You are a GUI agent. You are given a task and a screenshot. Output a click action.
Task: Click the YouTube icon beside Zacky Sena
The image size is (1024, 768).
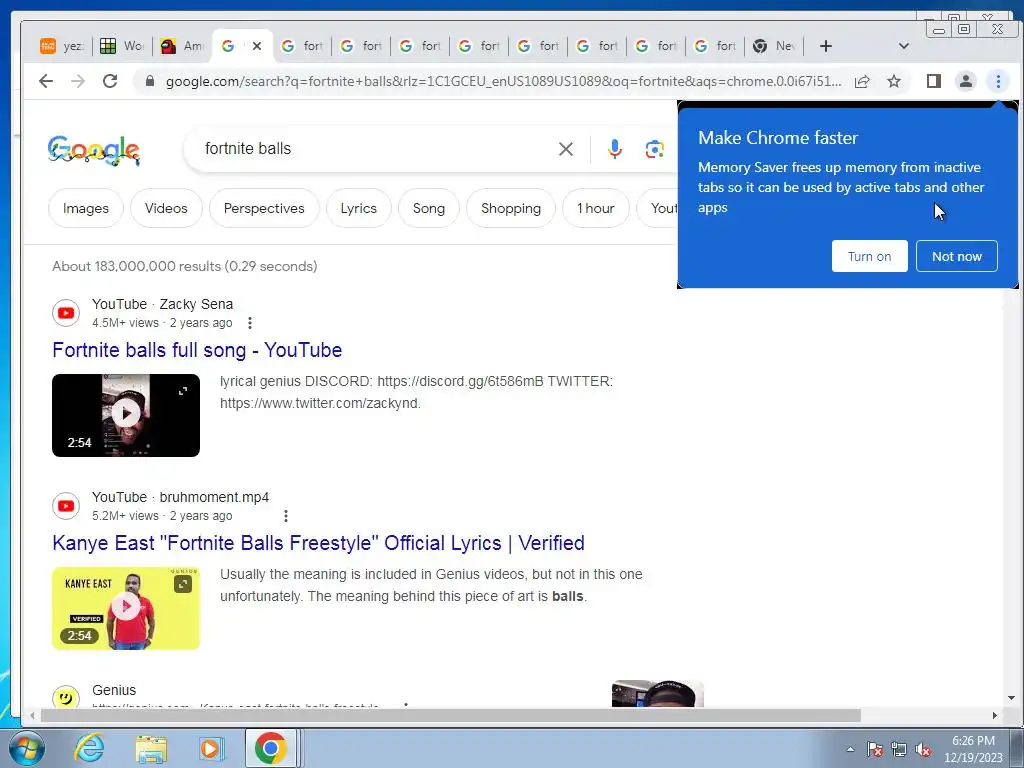click(x=66, y=313)
